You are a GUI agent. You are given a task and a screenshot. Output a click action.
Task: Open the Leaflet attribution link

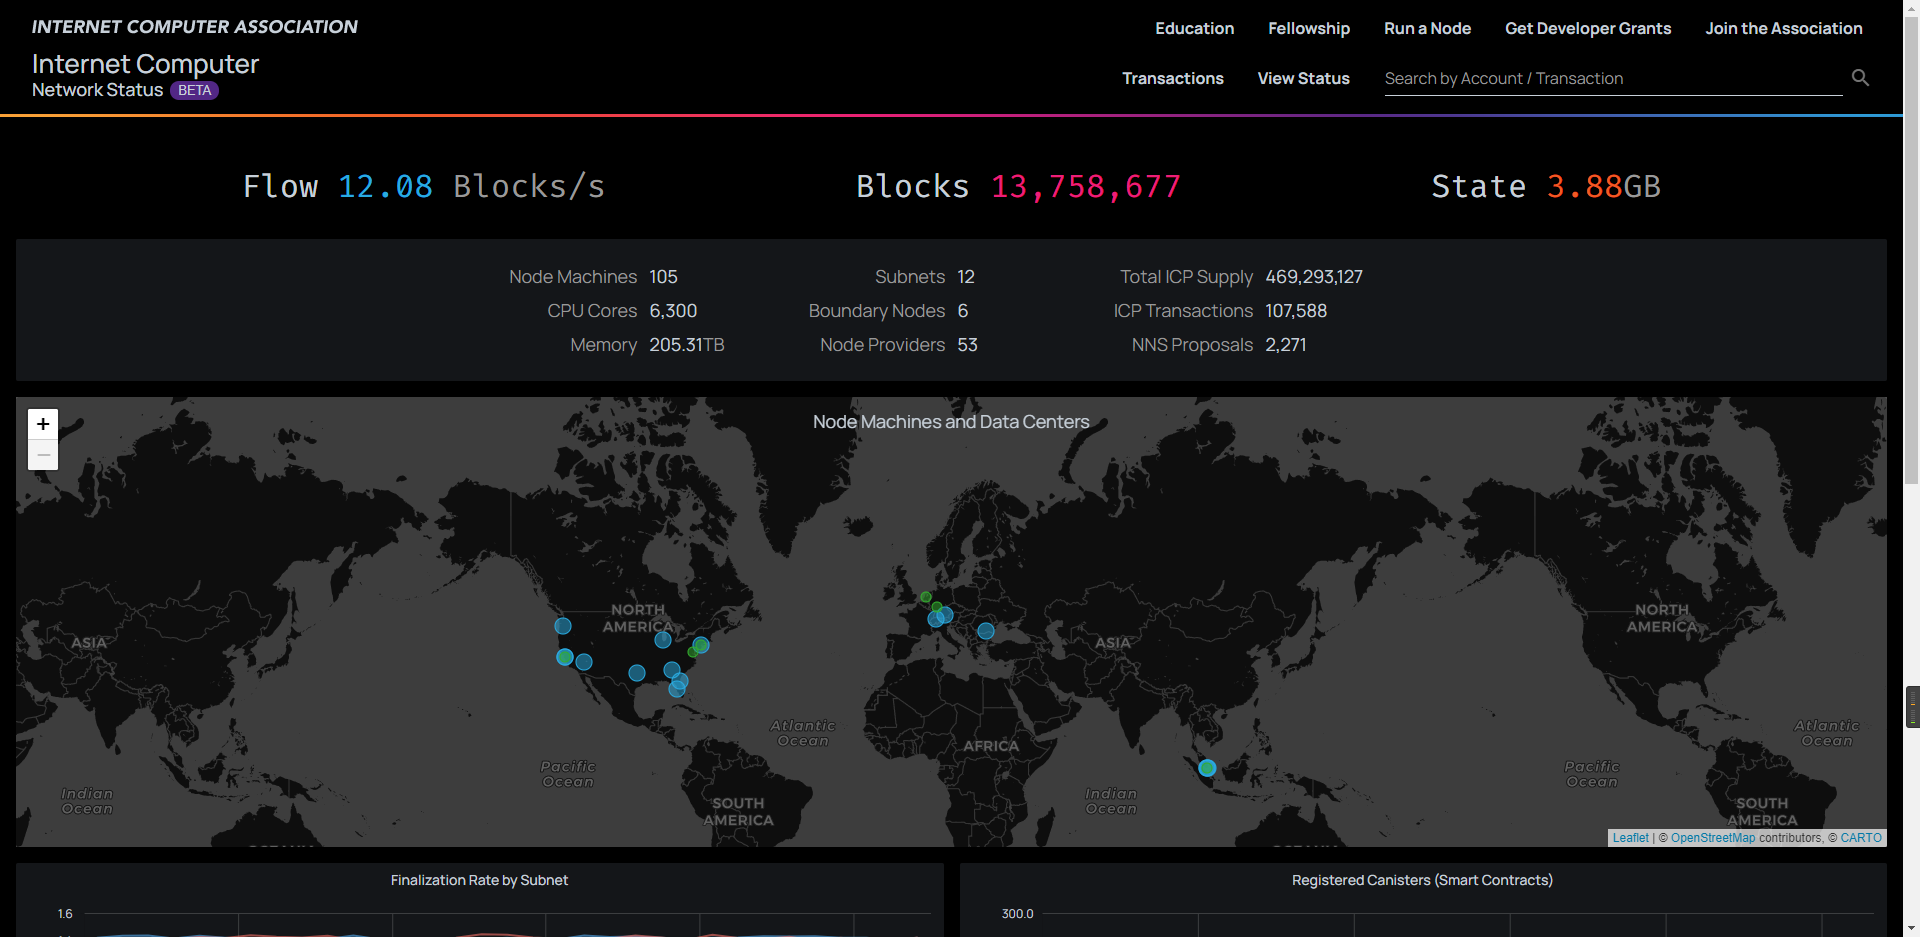click(1630, 838)
